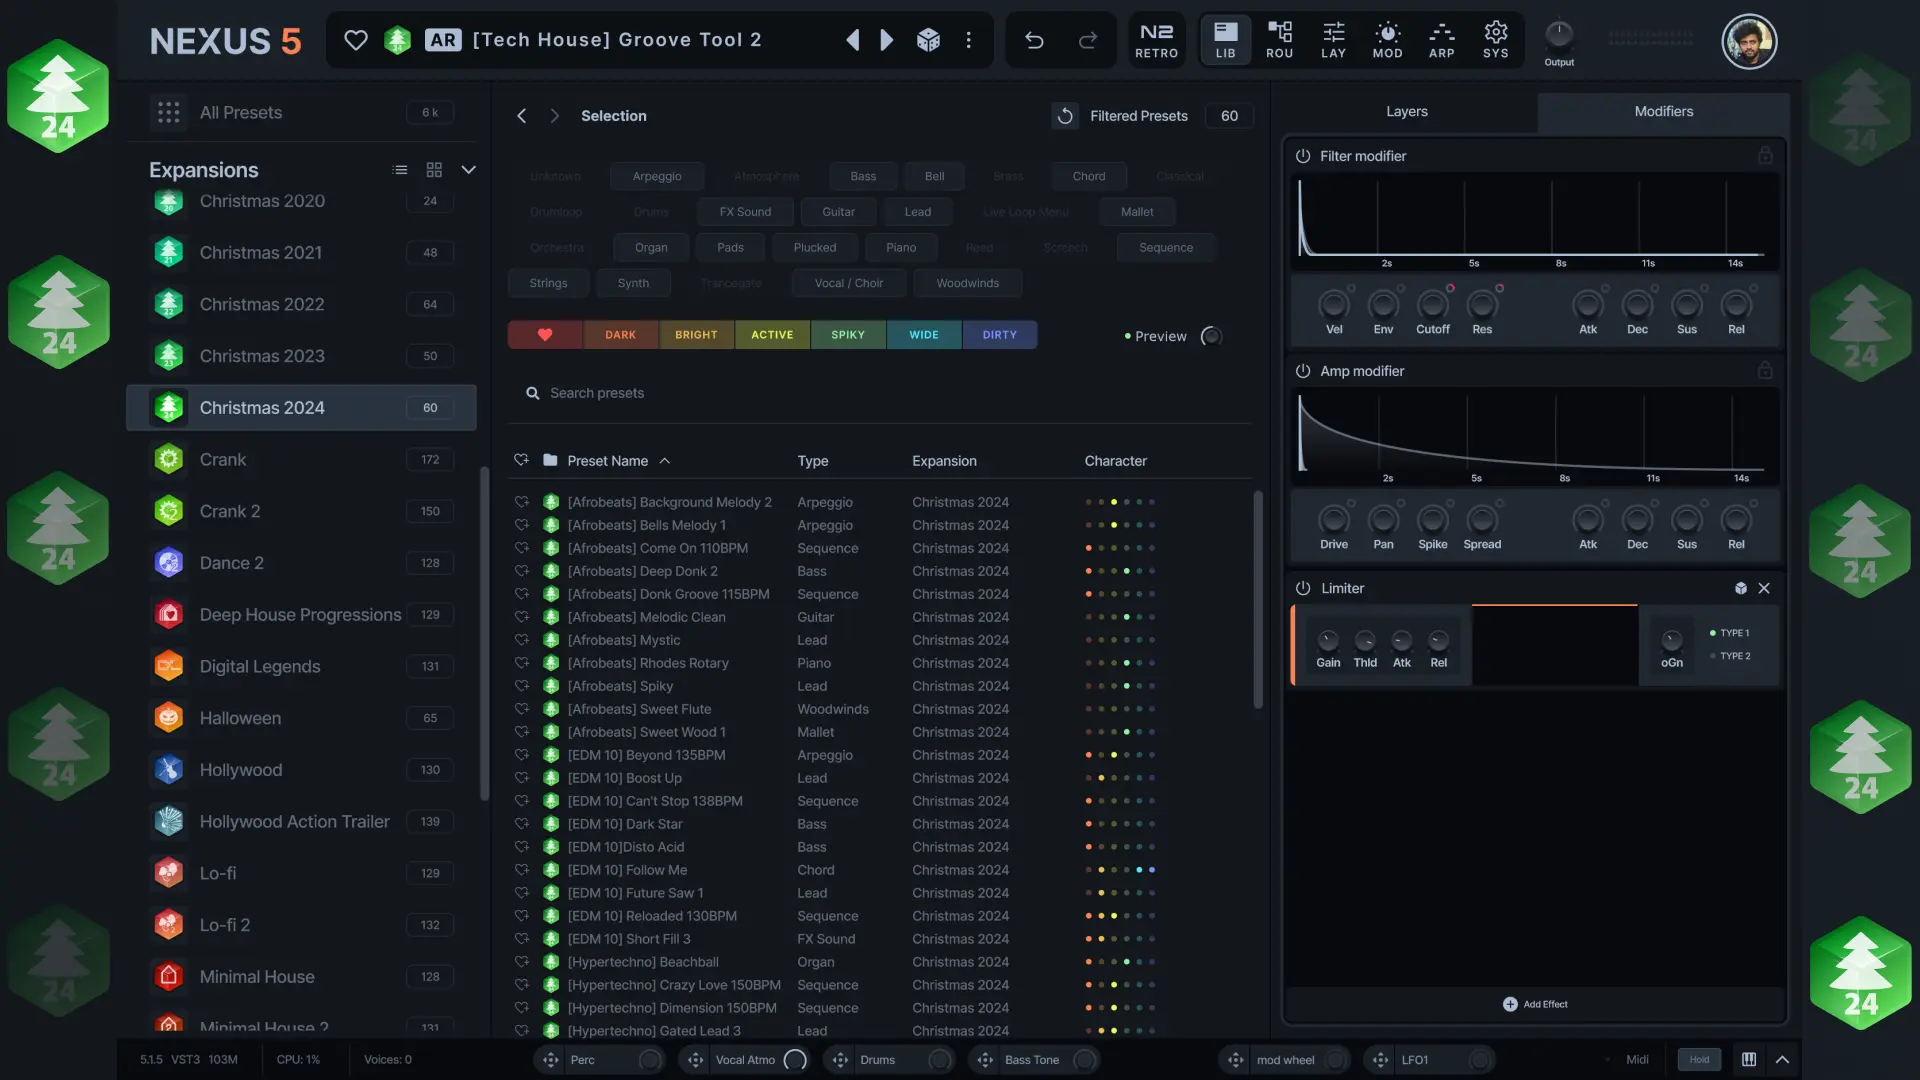Redo the last action
The height and width of the screenshot is (1080, 1920).
(1088, 40)
